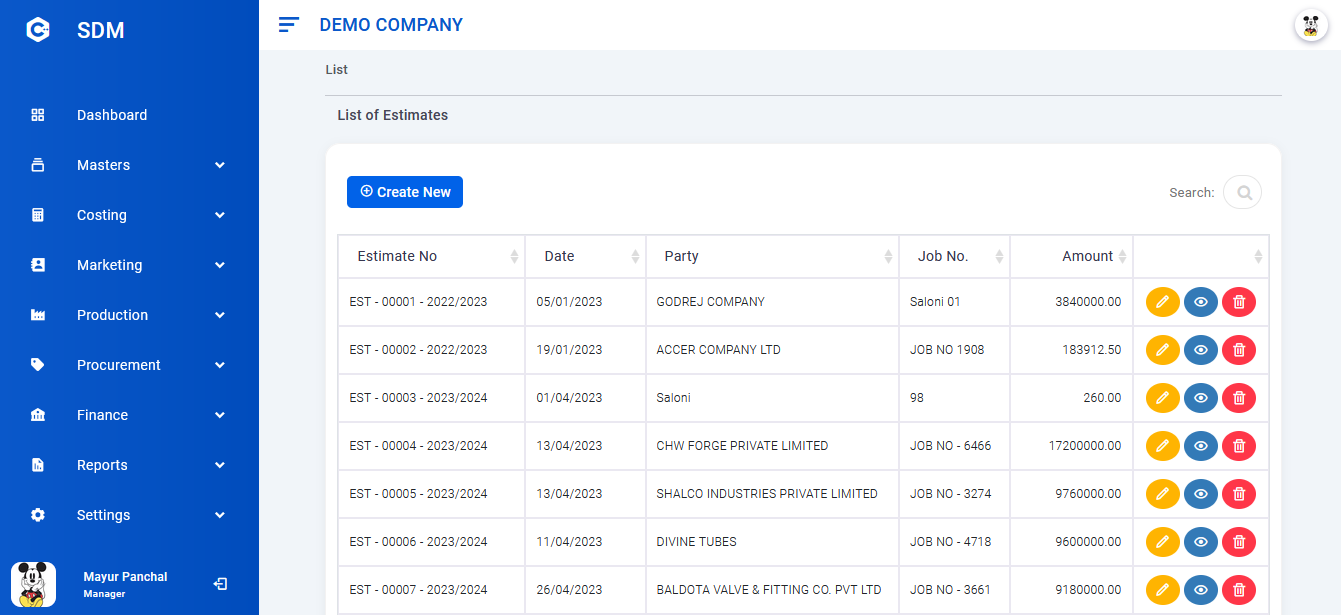This screenshot has width=1341, height=615.
Task: View the ACCER COMPANY LTD estimate eye icon
Action: point(1201,350)
